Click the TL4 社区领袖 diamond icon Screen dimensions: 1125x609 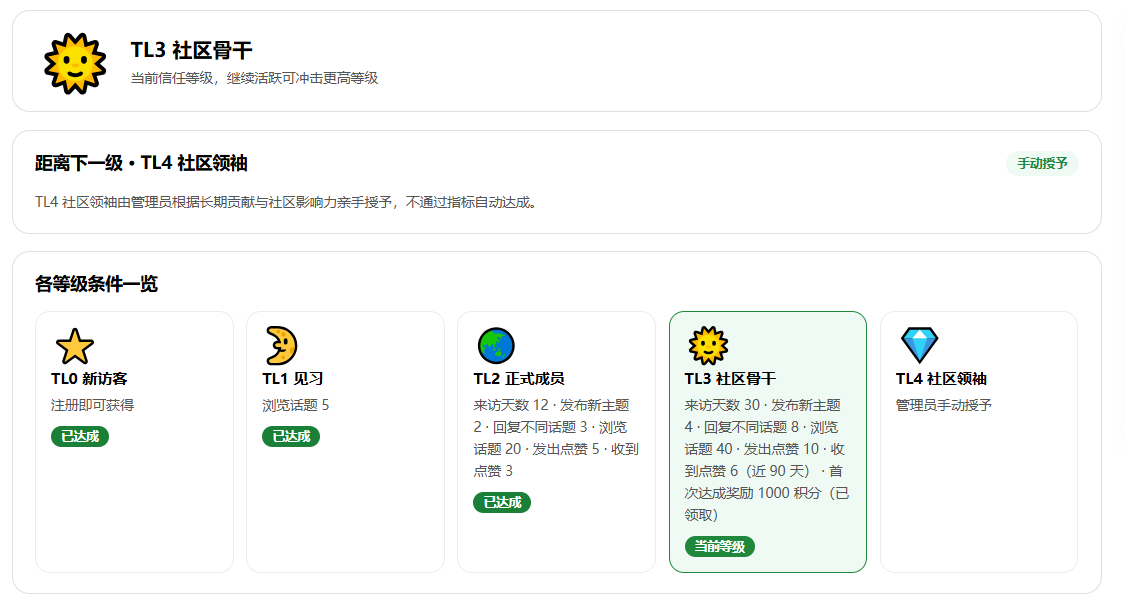pyautogui.click(x=919, y=345)
